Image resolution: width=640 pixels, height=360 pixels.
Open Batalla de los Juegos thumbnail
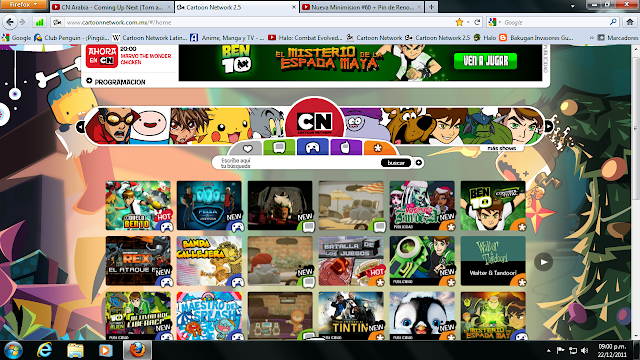tap(351, 261)
